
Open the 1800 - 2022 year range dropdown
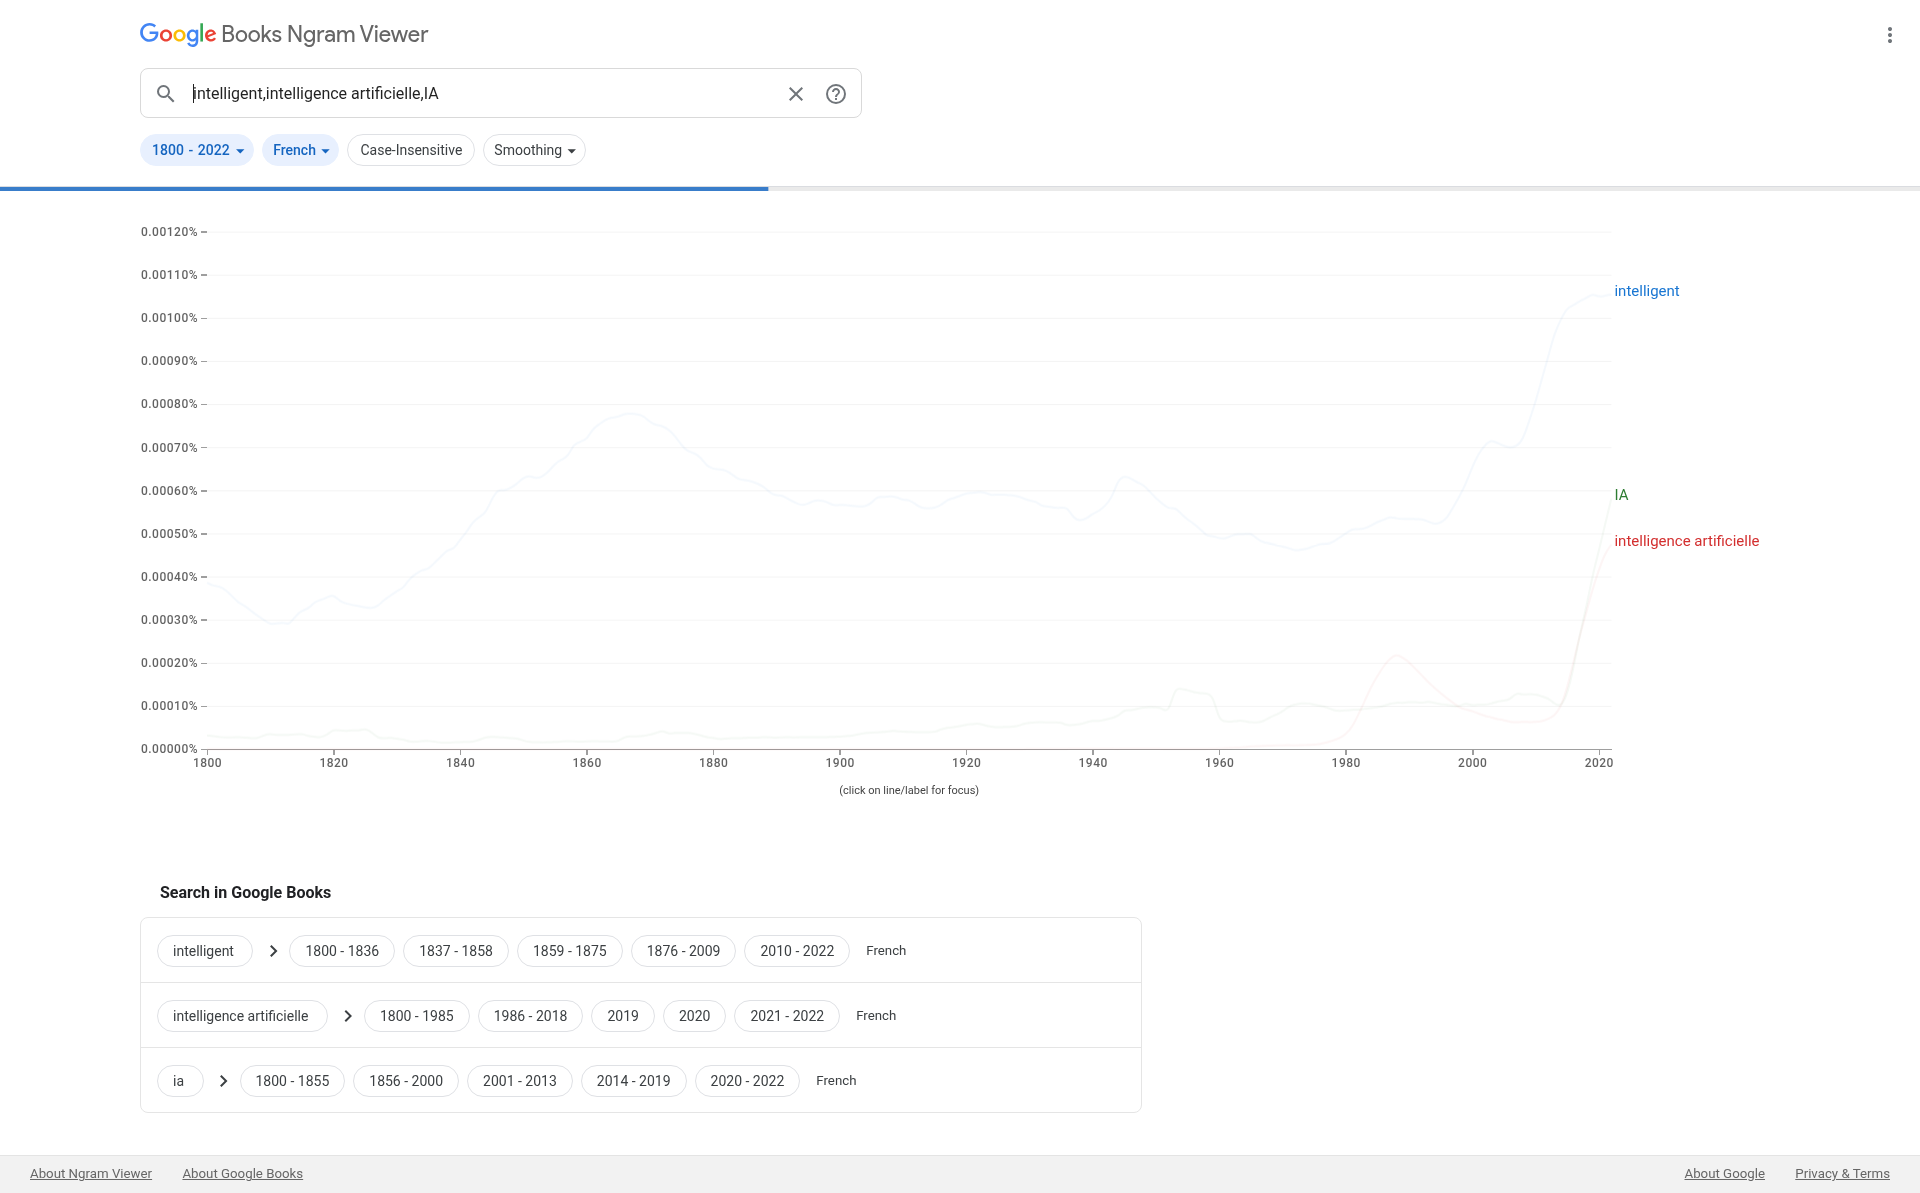pyautogui.click(x=197, y=150)
